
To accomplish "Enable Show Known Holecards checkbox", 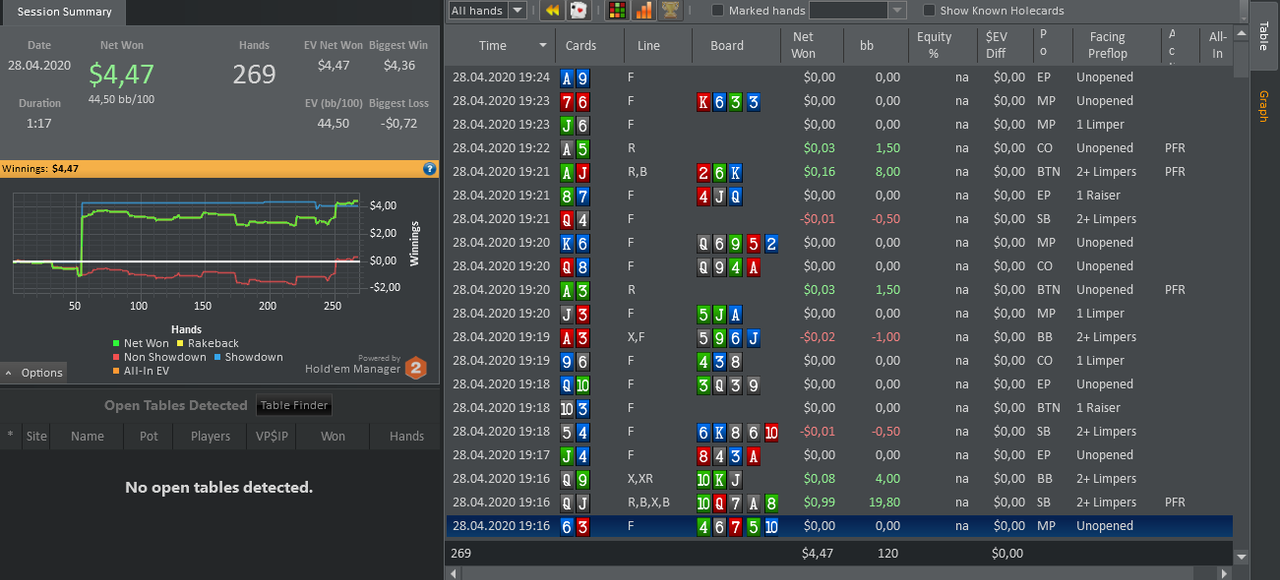I will tap(929, 10).
